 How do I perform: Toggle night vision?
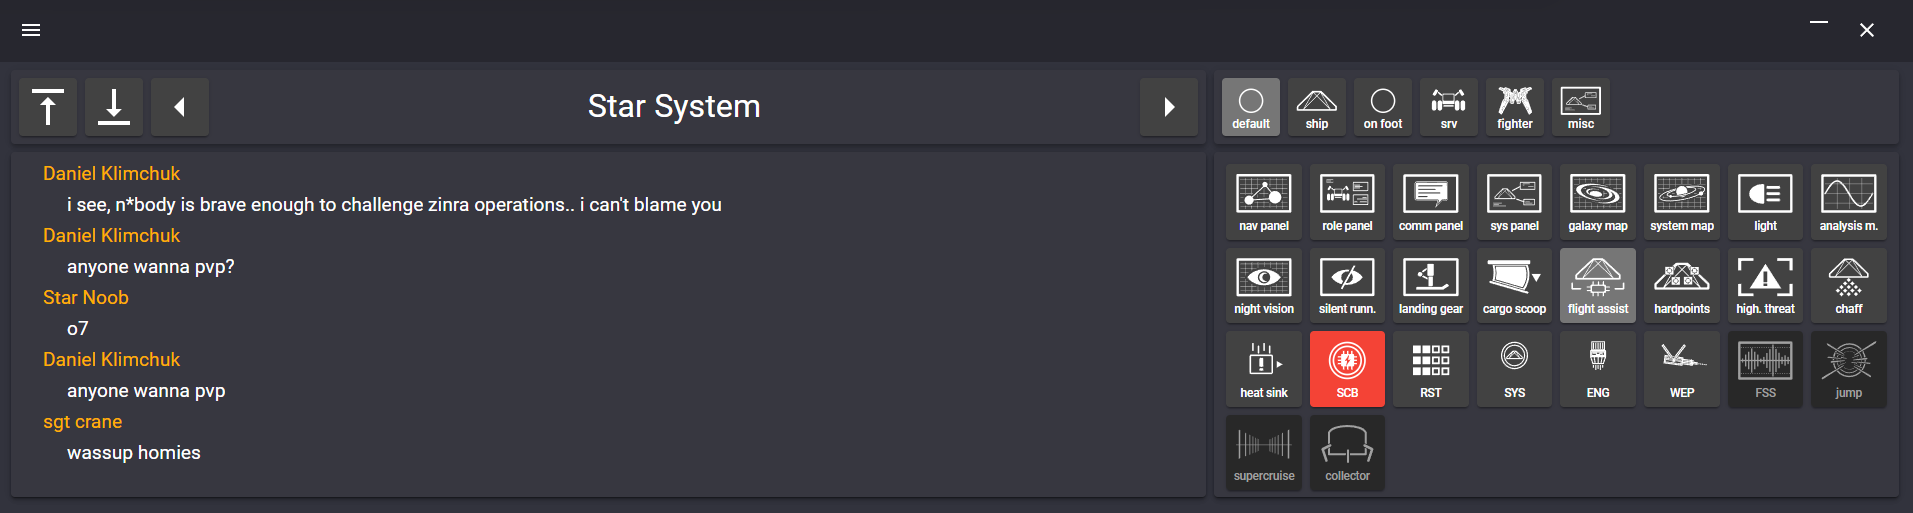click(1263, 286)
